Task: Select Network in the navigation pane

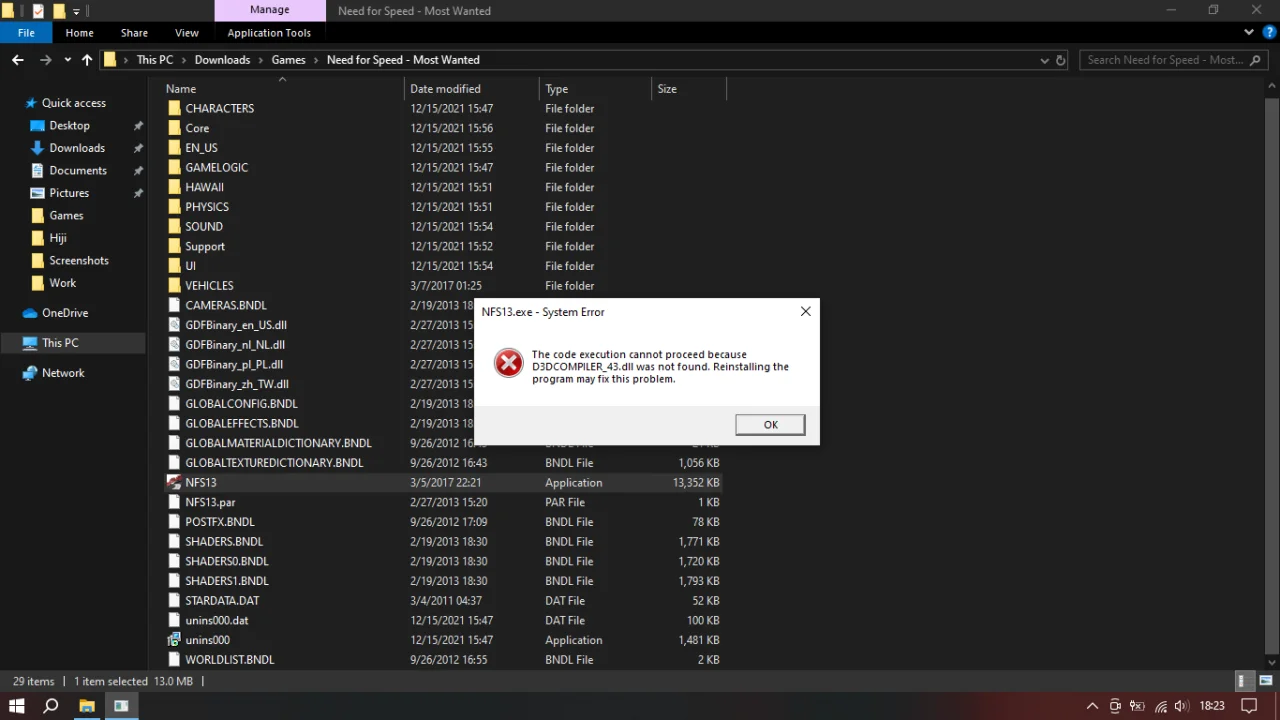Action: pyautogui.click(x=63, y=373)
